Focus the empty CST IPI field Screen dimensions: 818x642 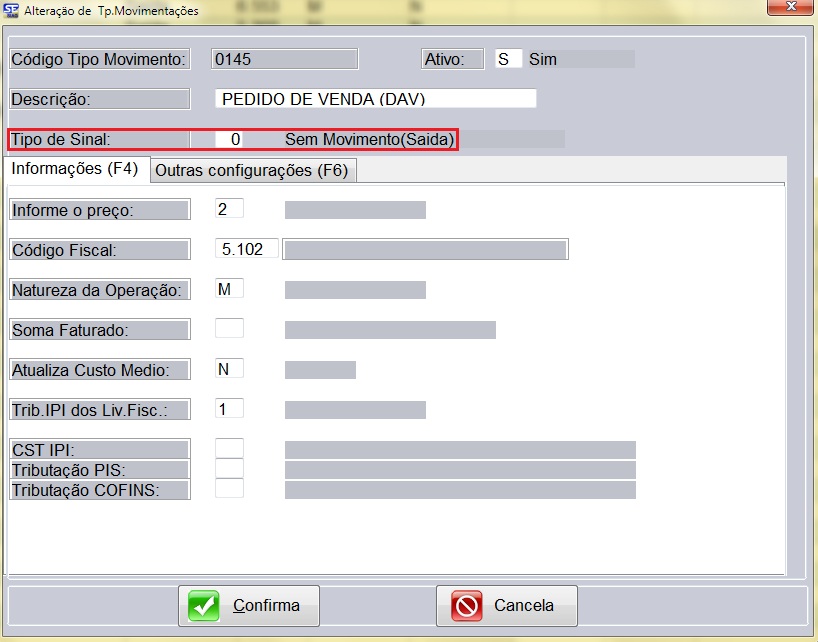pos(229,449)
